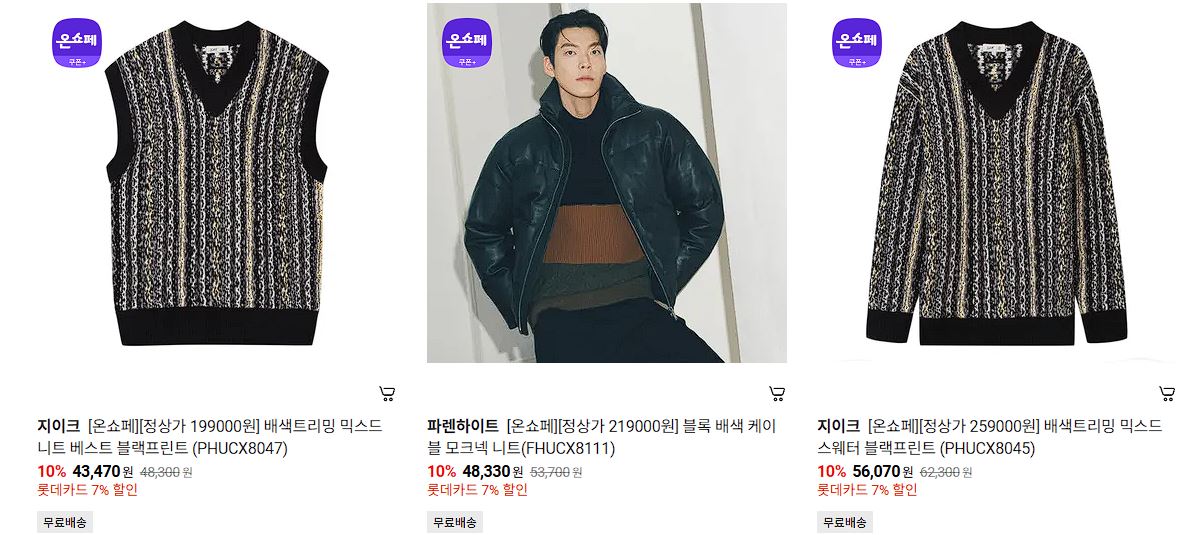1187x535 pixels.
Task: Open the black print knit vest thumbnail
Action: (x=217, y=183)
